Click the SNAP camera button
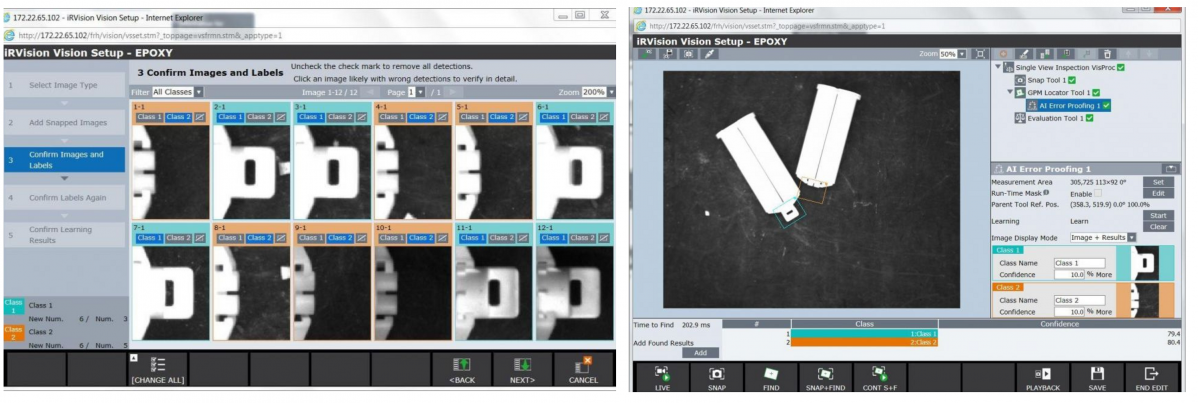Image resolution: width=1198 pixels, height=403 pixels. click(717, 378)
